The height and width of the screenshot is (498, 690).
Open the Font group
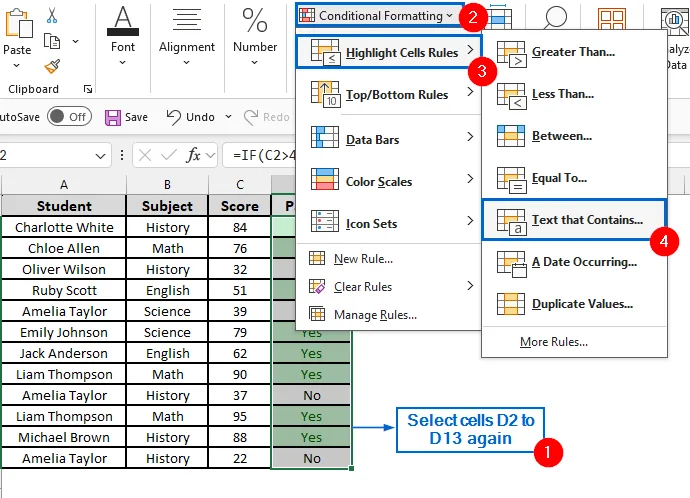point(123,36)
